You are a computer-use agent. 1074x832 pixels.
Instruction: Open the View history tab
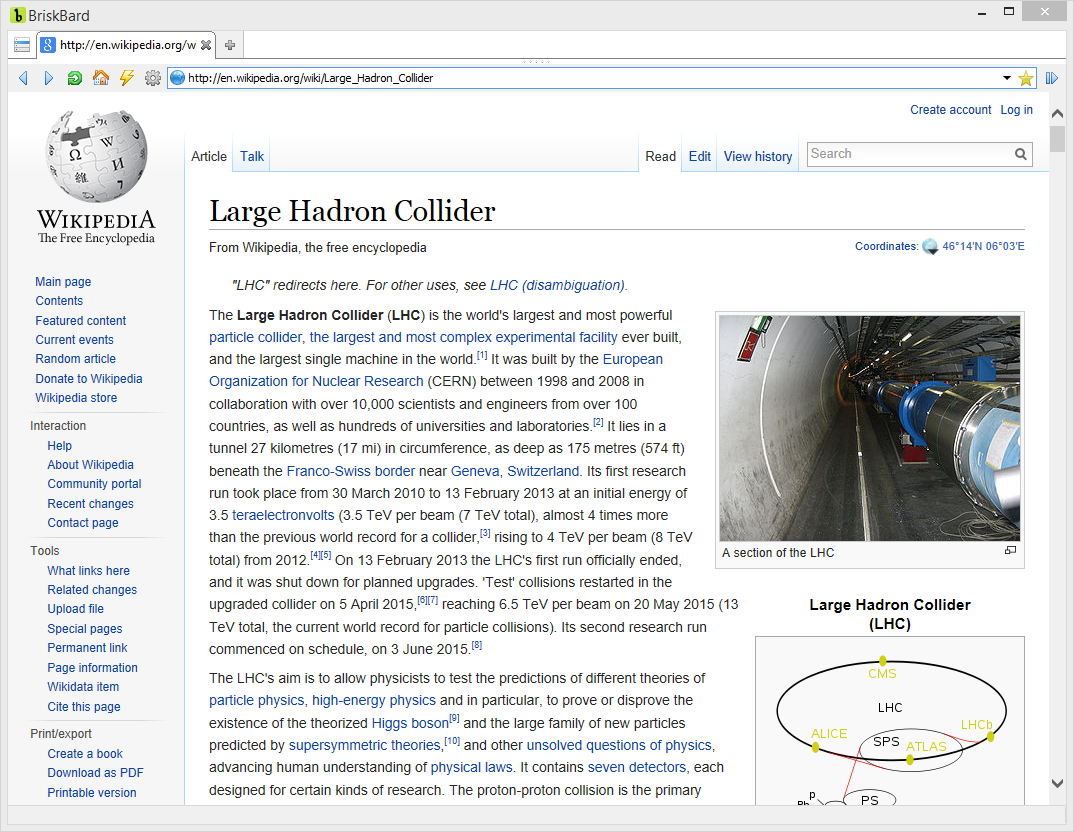coord(758,156)
